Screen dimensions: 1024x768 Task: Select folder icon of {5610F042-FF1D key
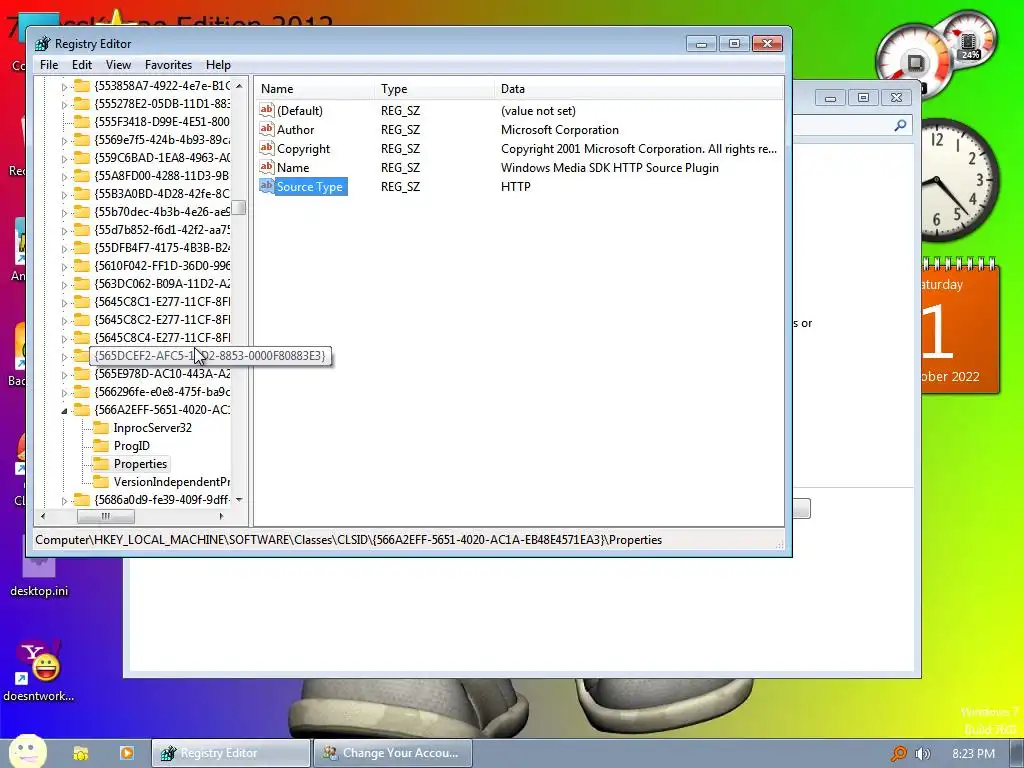82,266
